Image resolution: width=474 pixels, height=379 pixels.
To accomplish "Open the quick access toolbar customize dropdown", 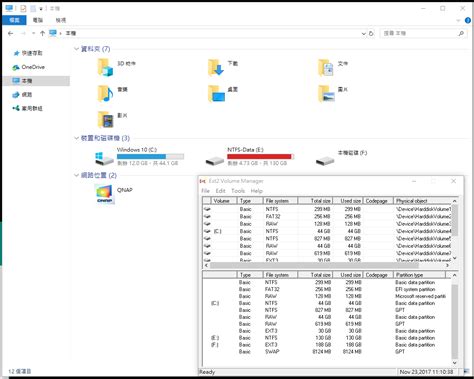I will point(41,9).
